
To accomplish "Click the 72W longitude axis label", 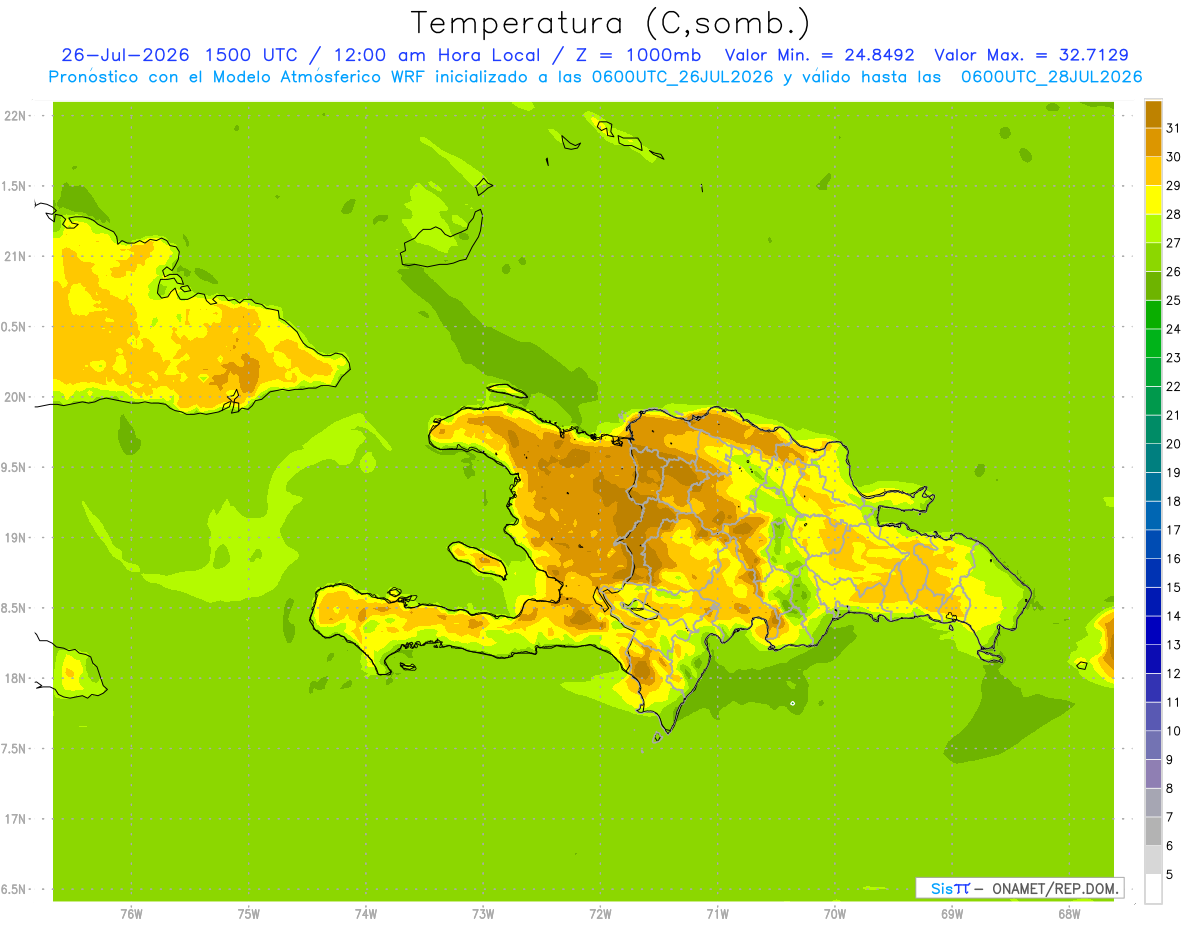I will point(600,913).
